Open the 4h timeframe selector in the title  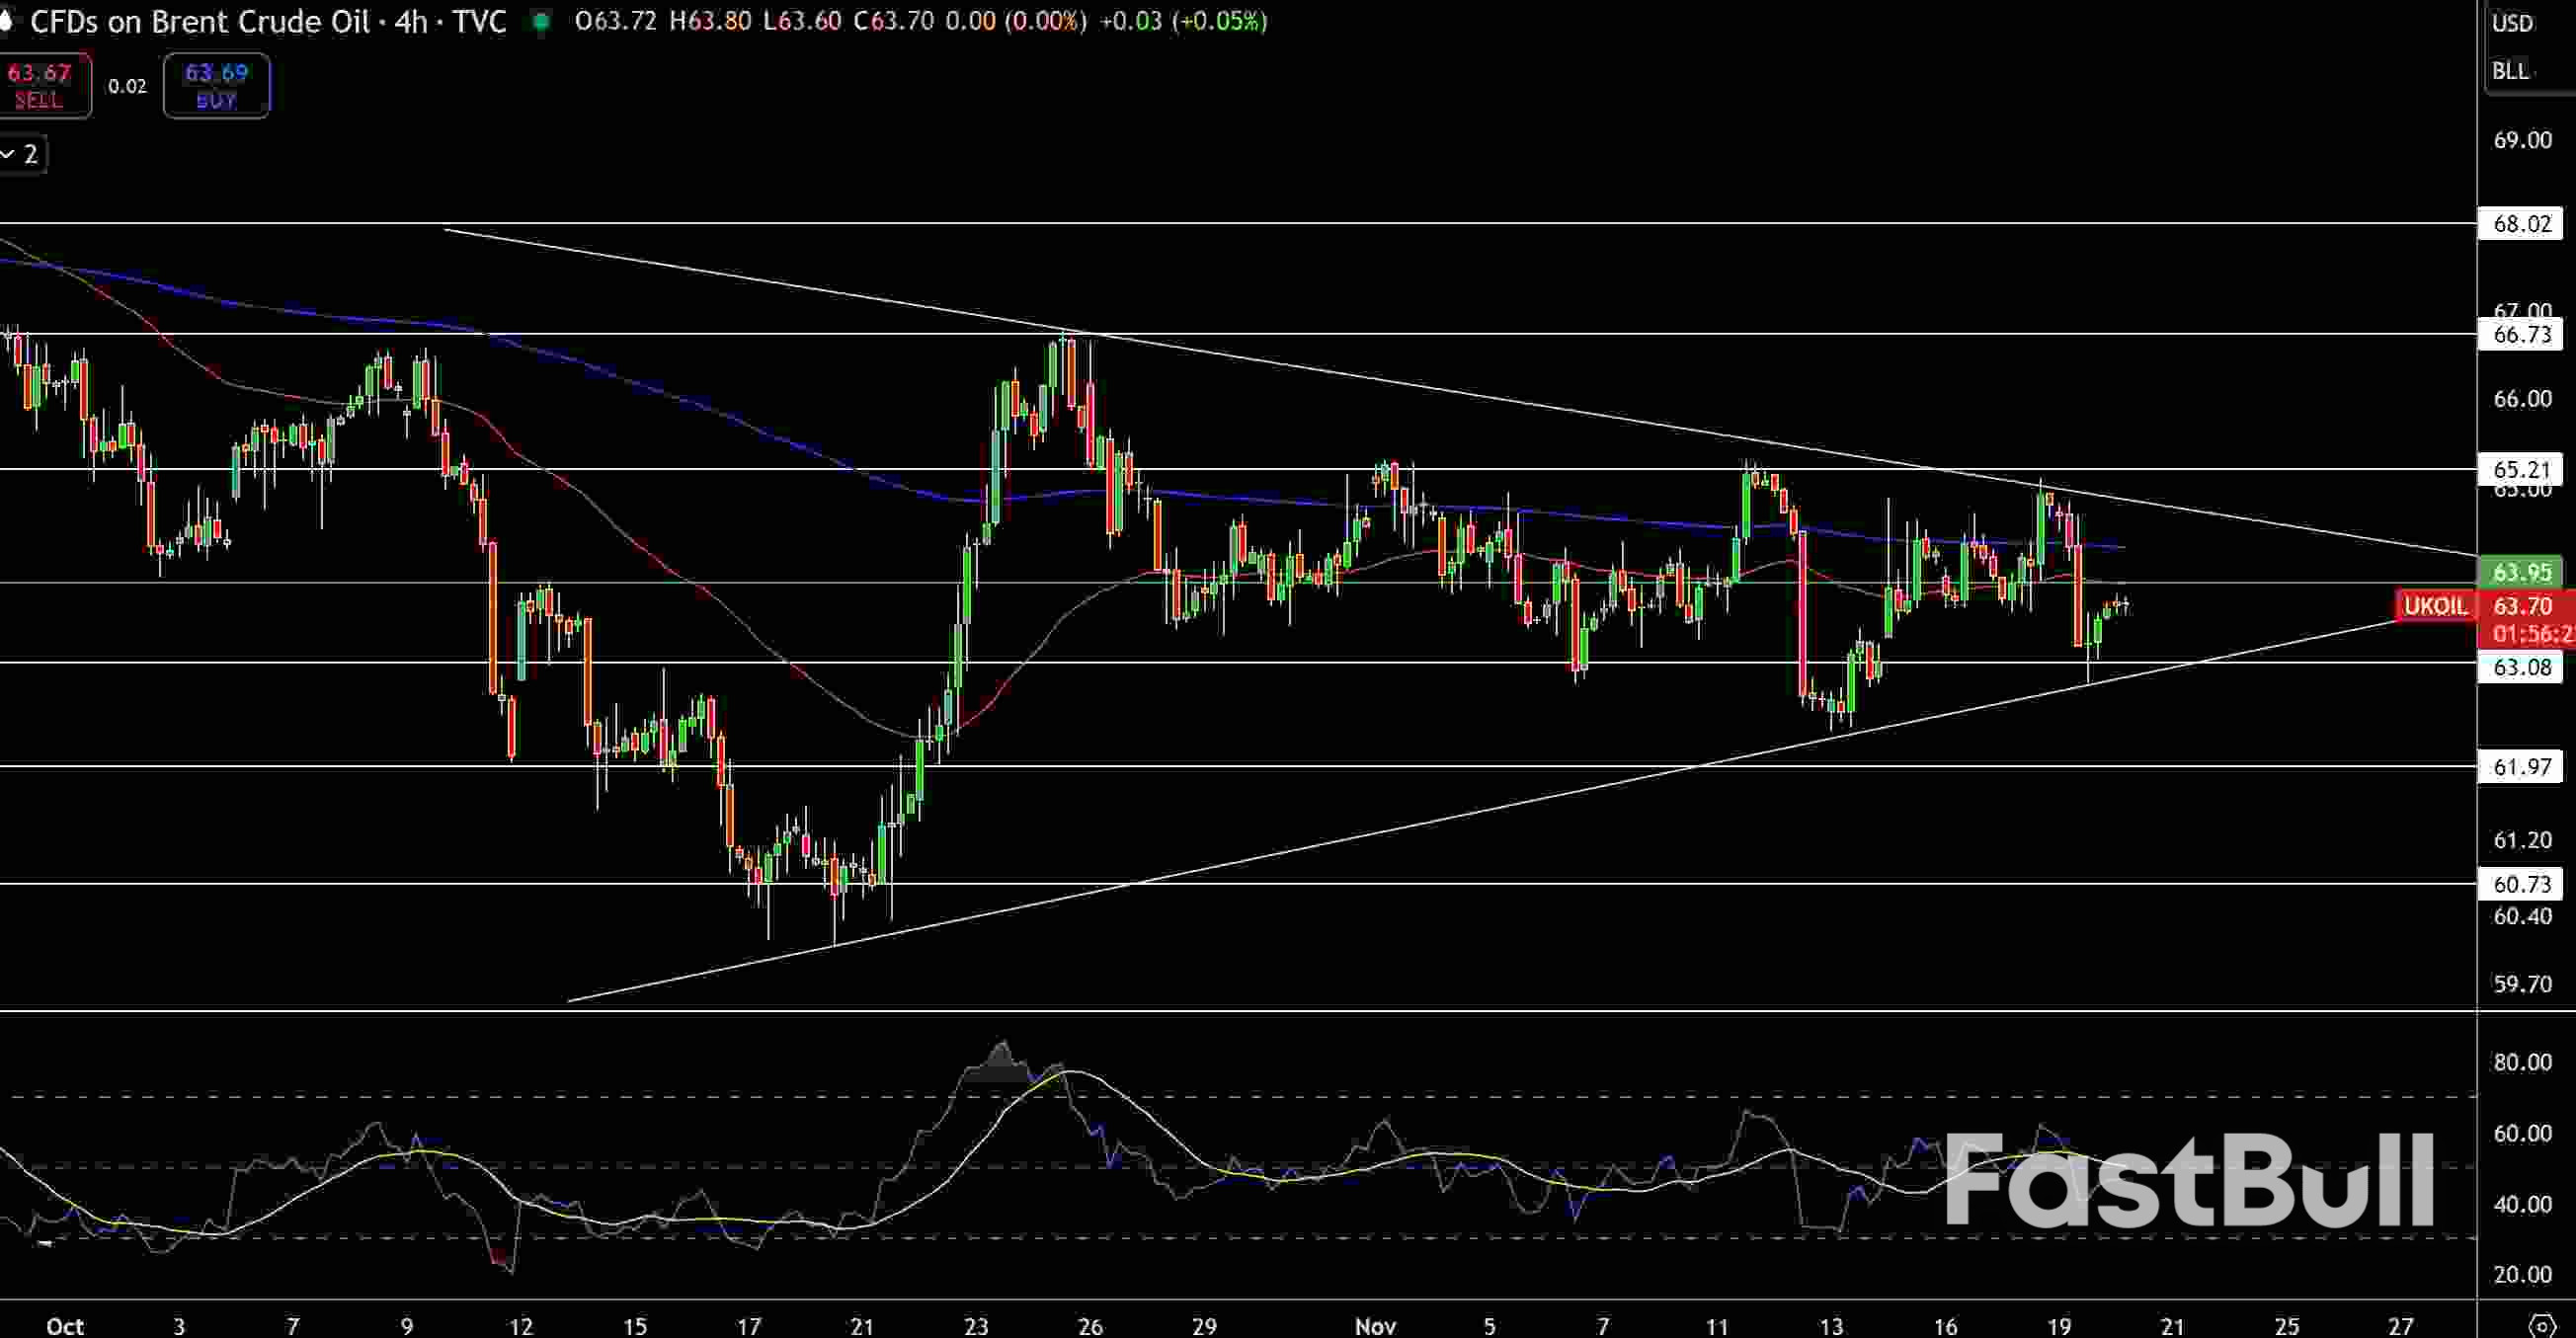point(409,22)
